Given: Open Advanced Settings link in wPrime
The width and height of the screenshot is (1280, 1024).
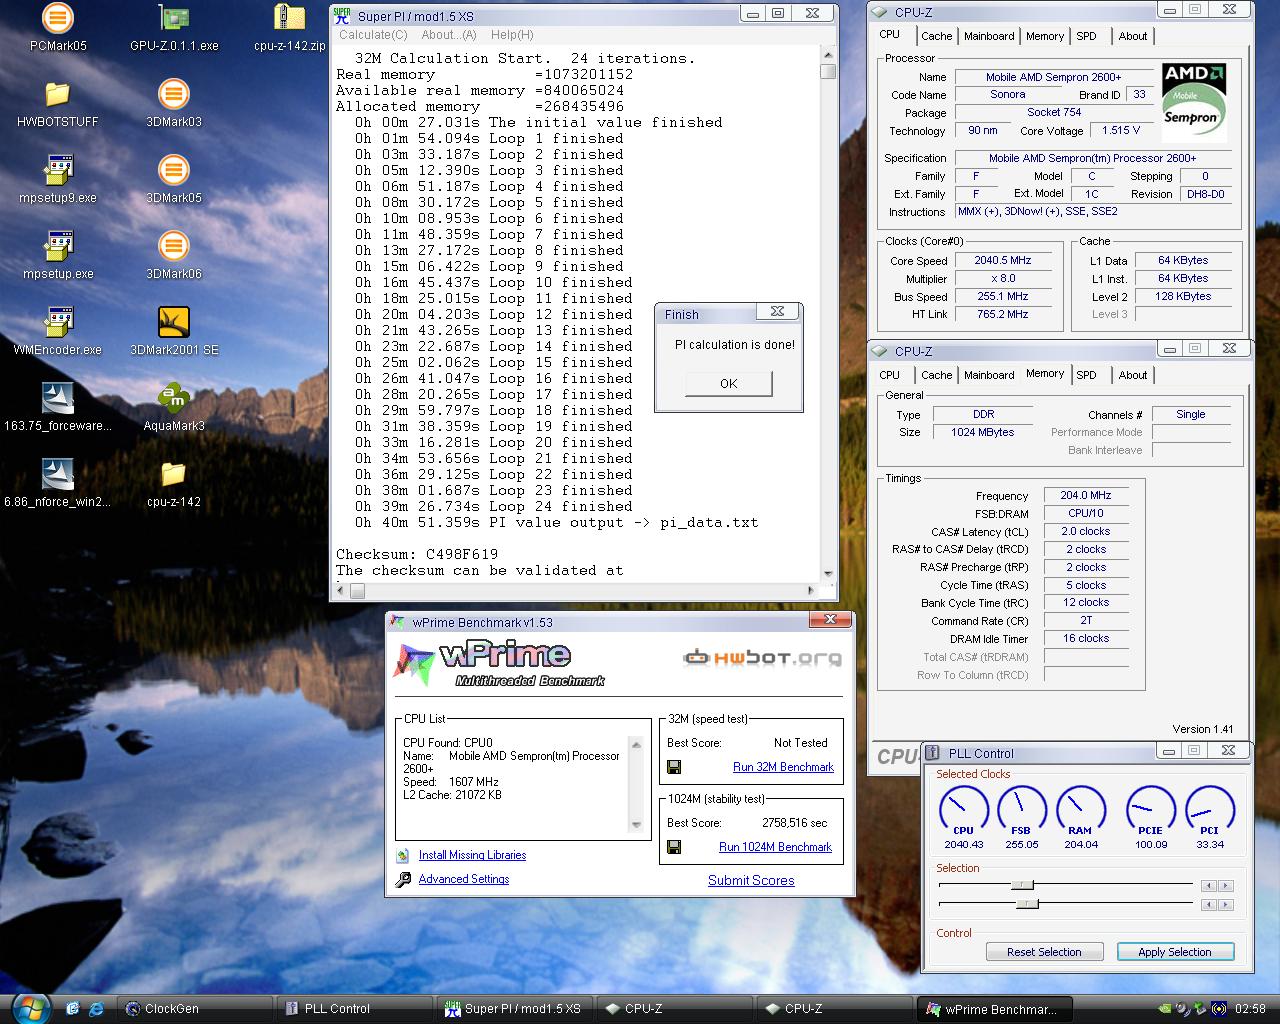Looking at the screenshot, I should (464, 879).
